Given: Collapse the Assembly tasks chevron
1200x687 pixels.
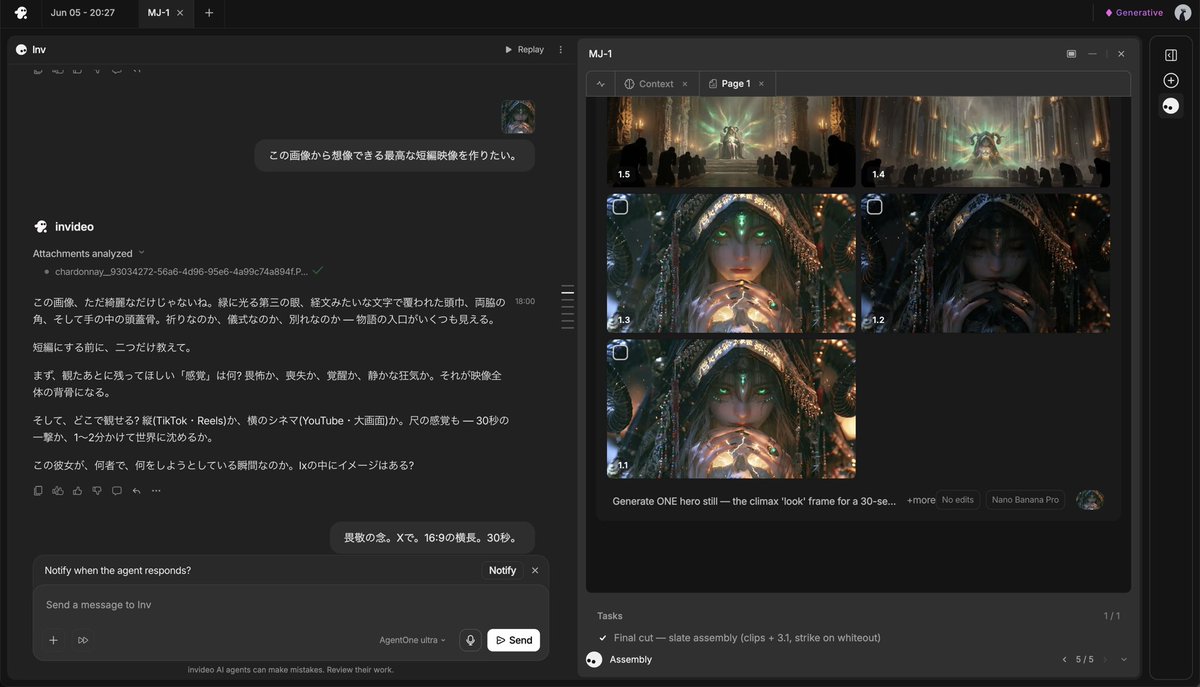Looking at the screenshot, I should (1124, 660).
